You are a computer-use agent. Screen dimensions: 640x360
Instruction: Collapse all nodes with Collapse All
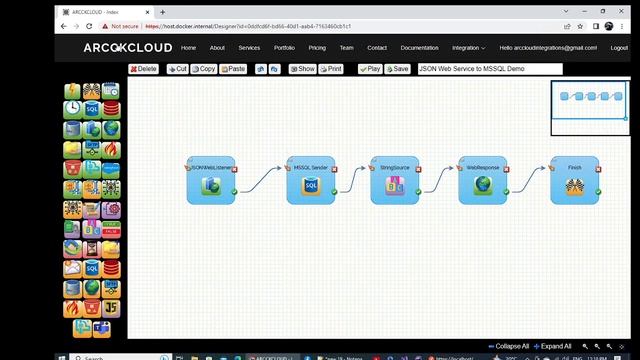pos(509,346)
